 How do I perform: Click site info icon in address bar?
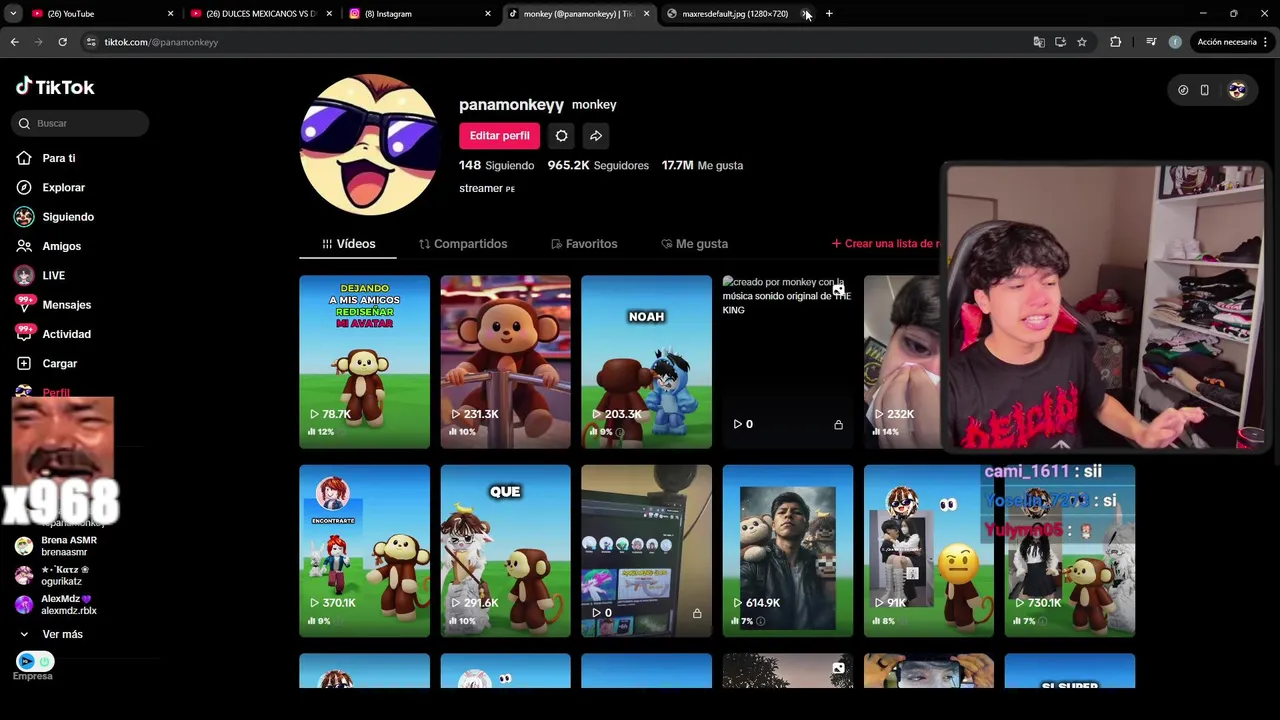(91, 42)
